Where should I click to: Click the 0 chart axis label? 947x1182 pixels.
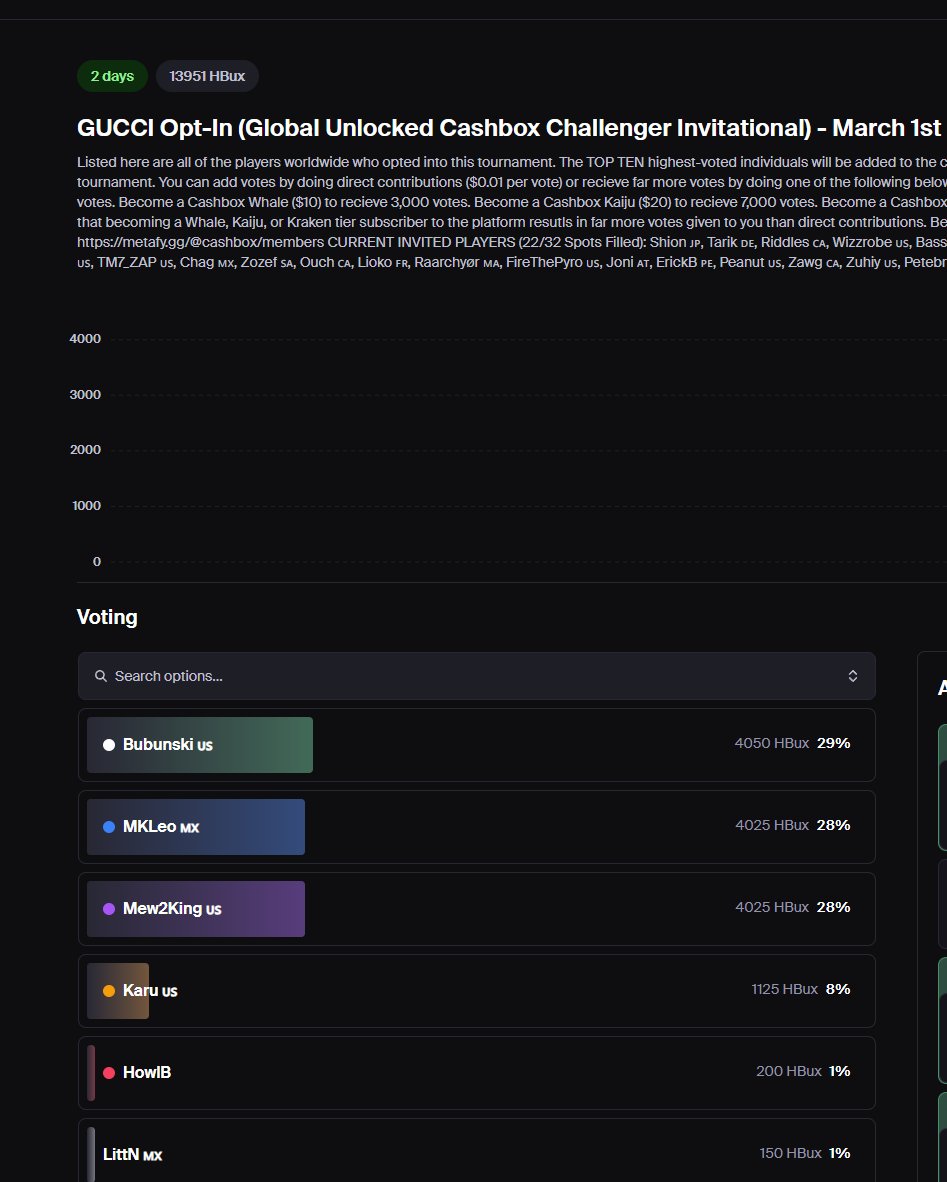pos(97,562)
